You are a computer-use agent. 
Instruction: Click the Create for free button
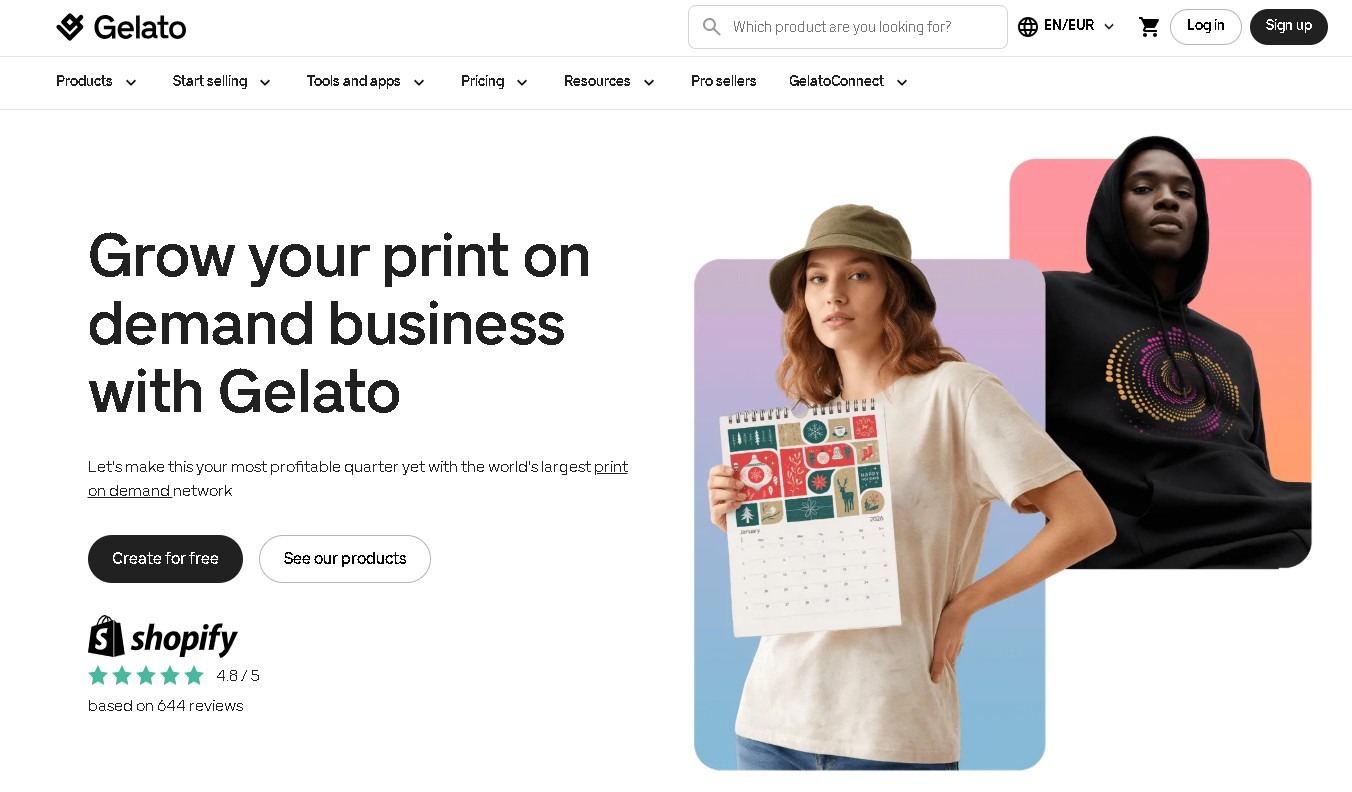165,559
